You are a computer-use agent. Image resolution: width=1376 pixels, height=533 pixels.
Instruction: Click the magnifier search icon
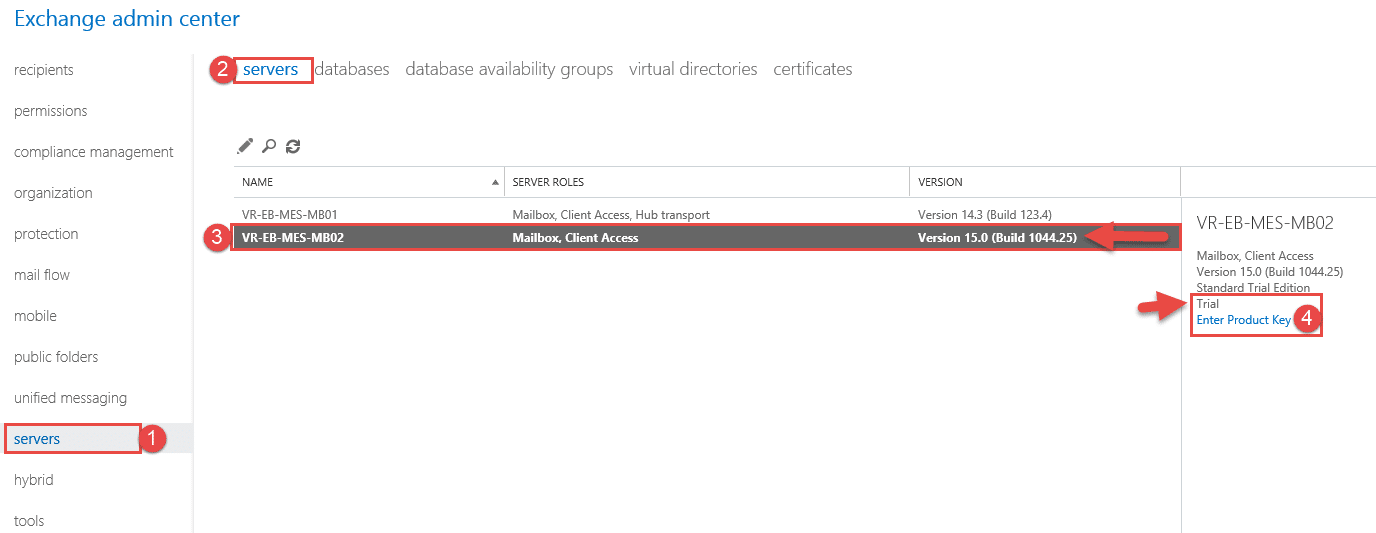click(269, 146)
